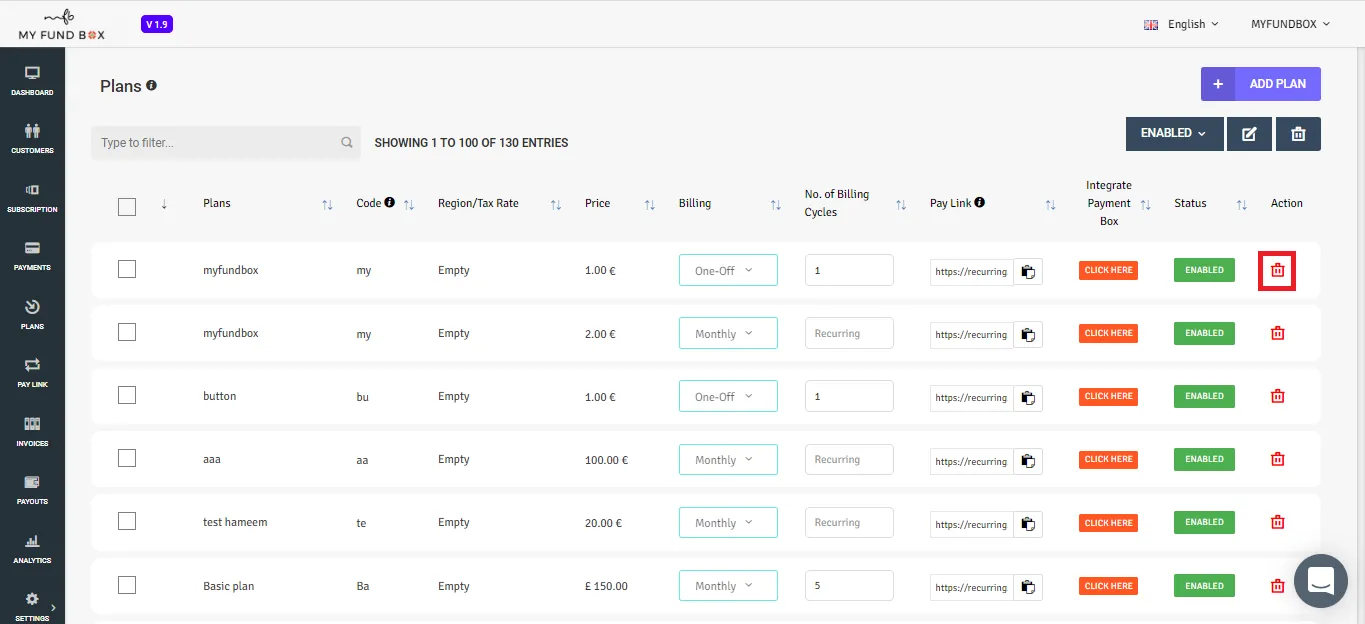Open the chat support widget
The height and width of the screenshot is (624, 1365).
[1321, 580]
